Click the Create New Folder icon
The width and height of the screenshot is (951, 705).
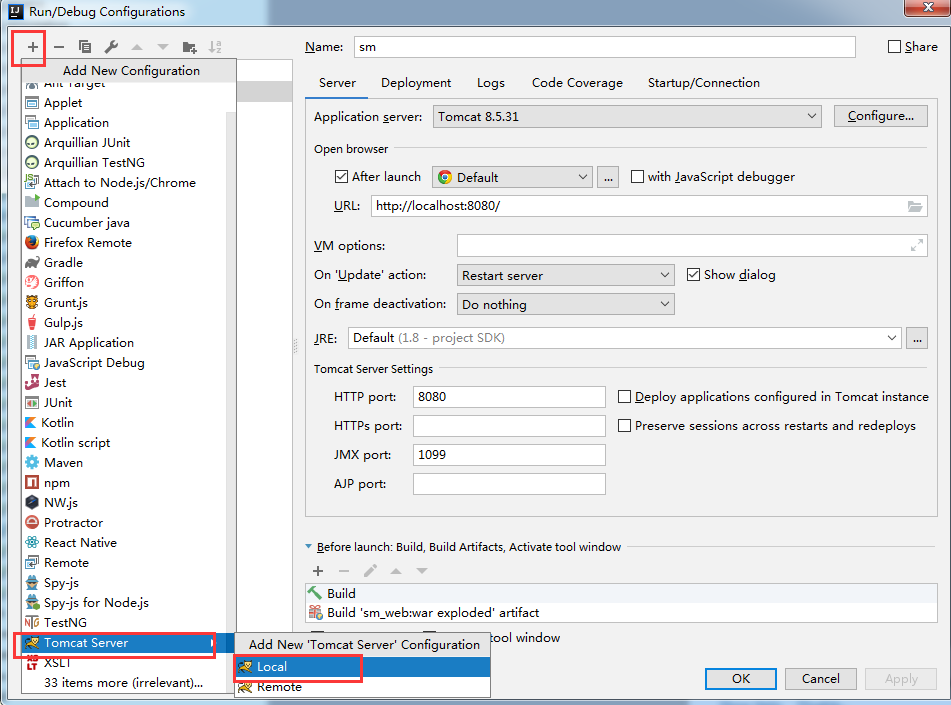click(x=189, y=47)
